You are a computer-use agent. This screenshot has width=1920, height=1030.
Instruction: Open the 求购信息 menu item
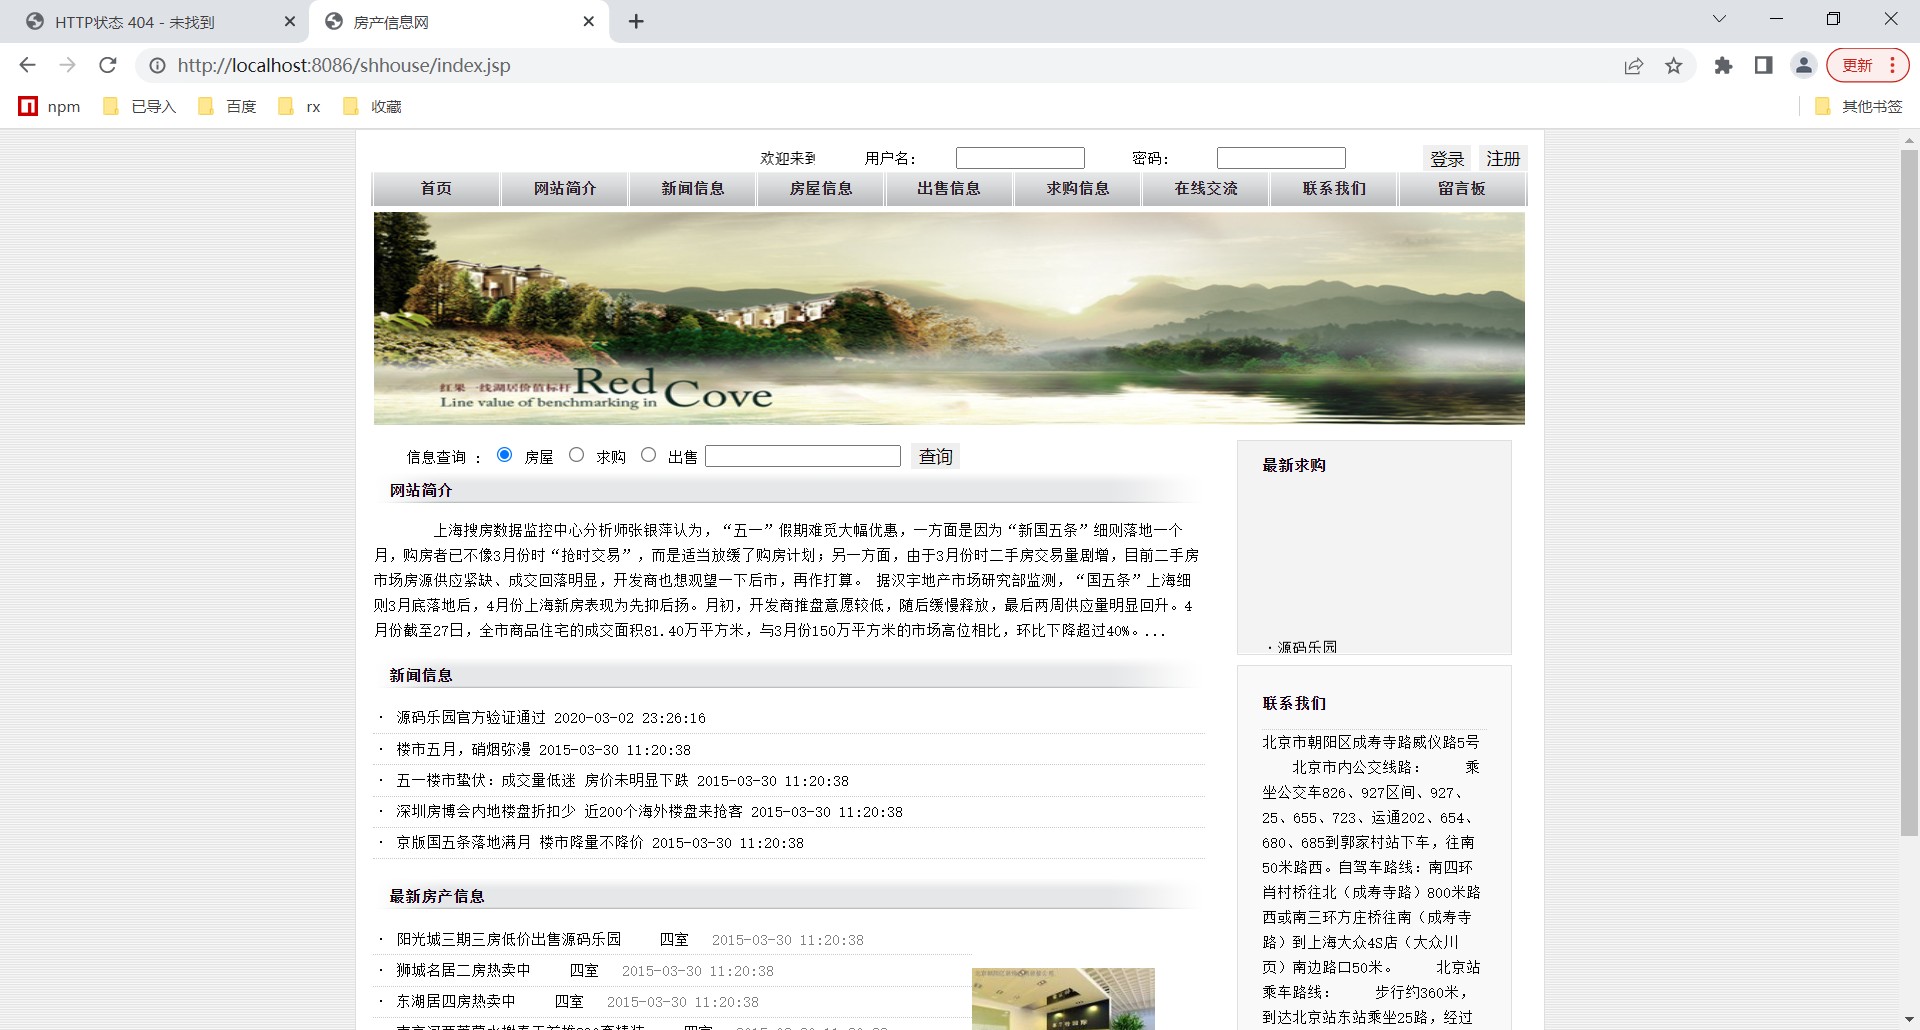1077,188
